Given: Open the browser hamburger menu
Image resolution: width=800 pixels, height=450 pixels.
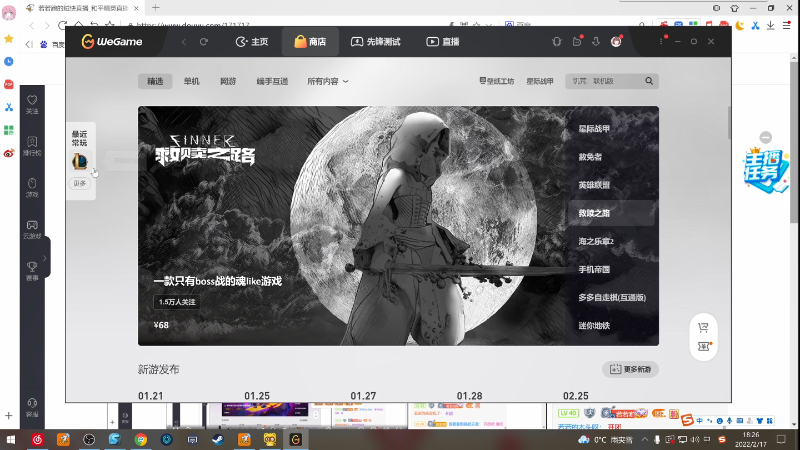Looking at the screenshot, I should pyautogui.click(x=787, y=25).
